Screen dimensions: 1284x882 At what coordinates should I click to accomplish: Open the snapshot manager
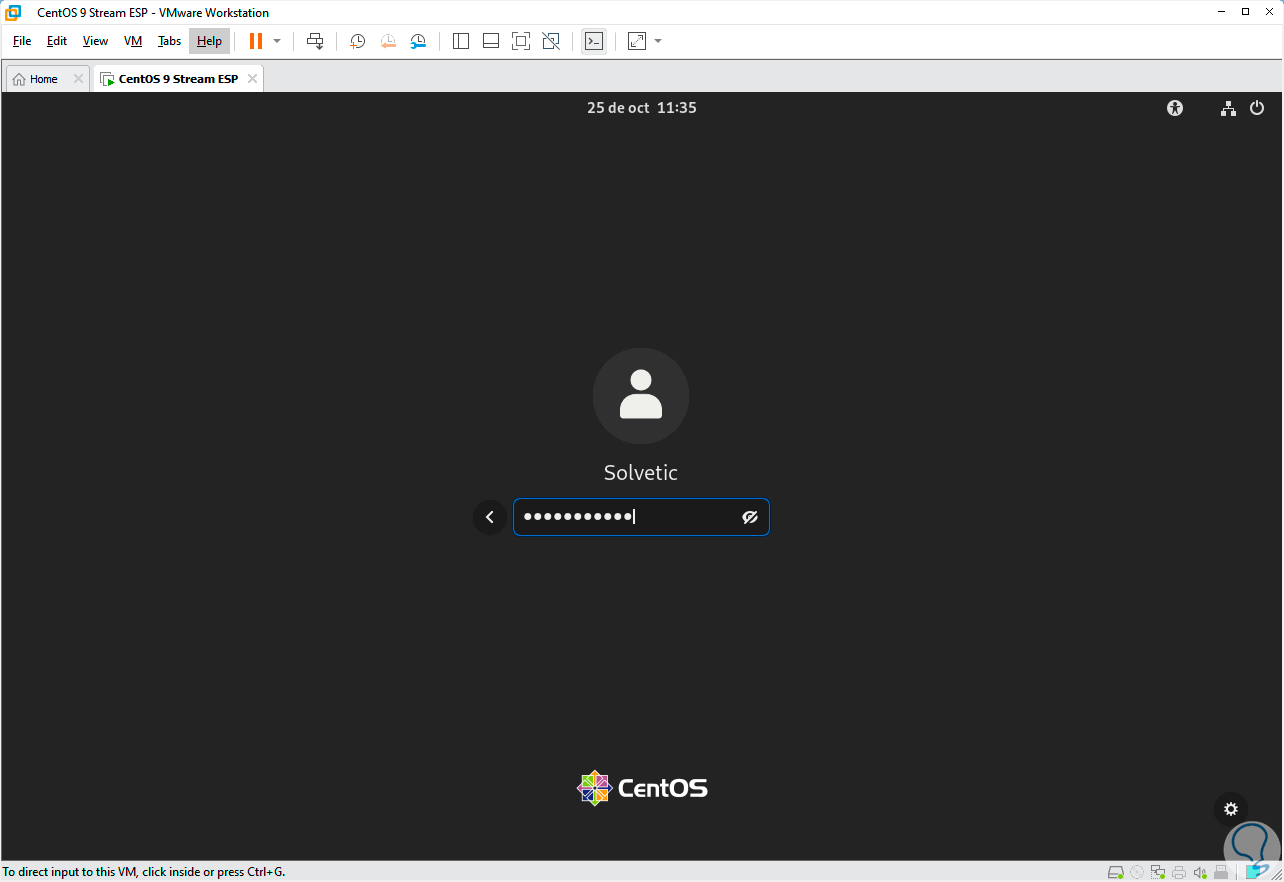(x=419, y=41)
